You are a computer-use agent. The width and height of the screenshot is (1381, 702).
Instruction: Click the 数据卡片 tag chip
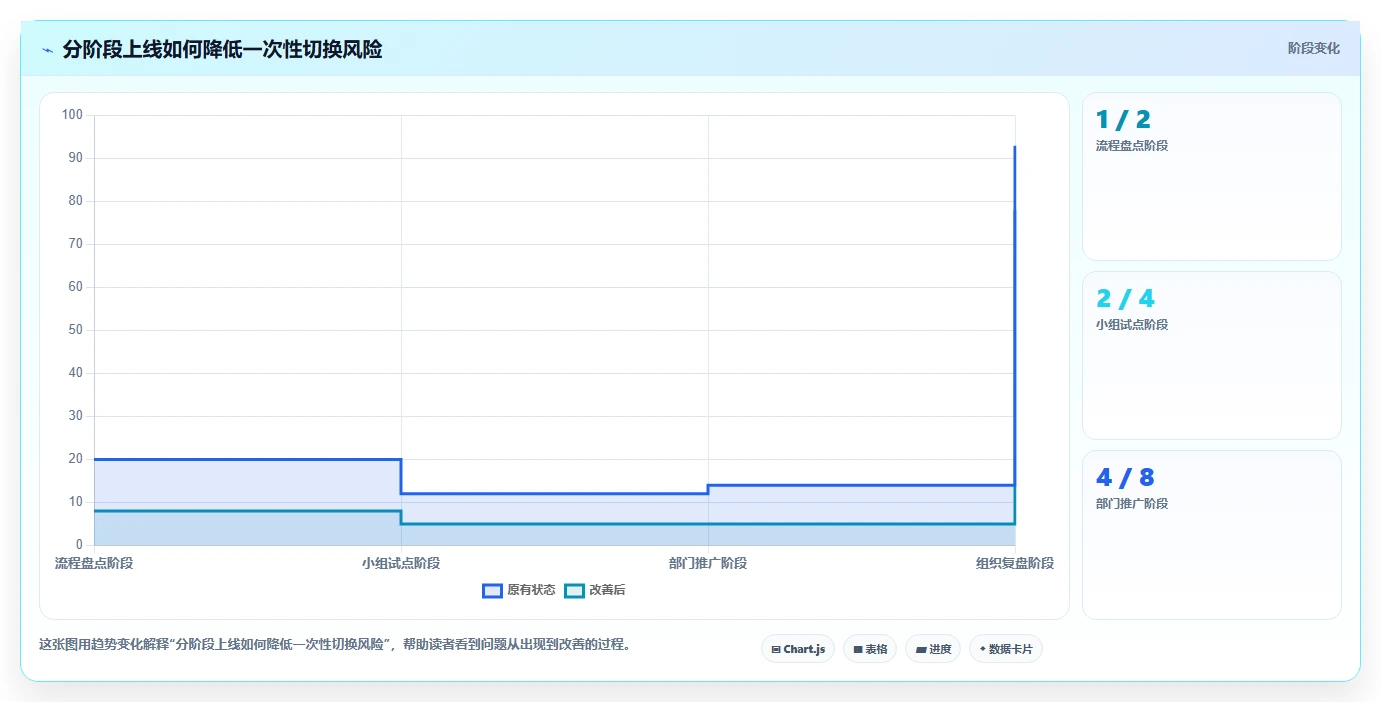1006,649
